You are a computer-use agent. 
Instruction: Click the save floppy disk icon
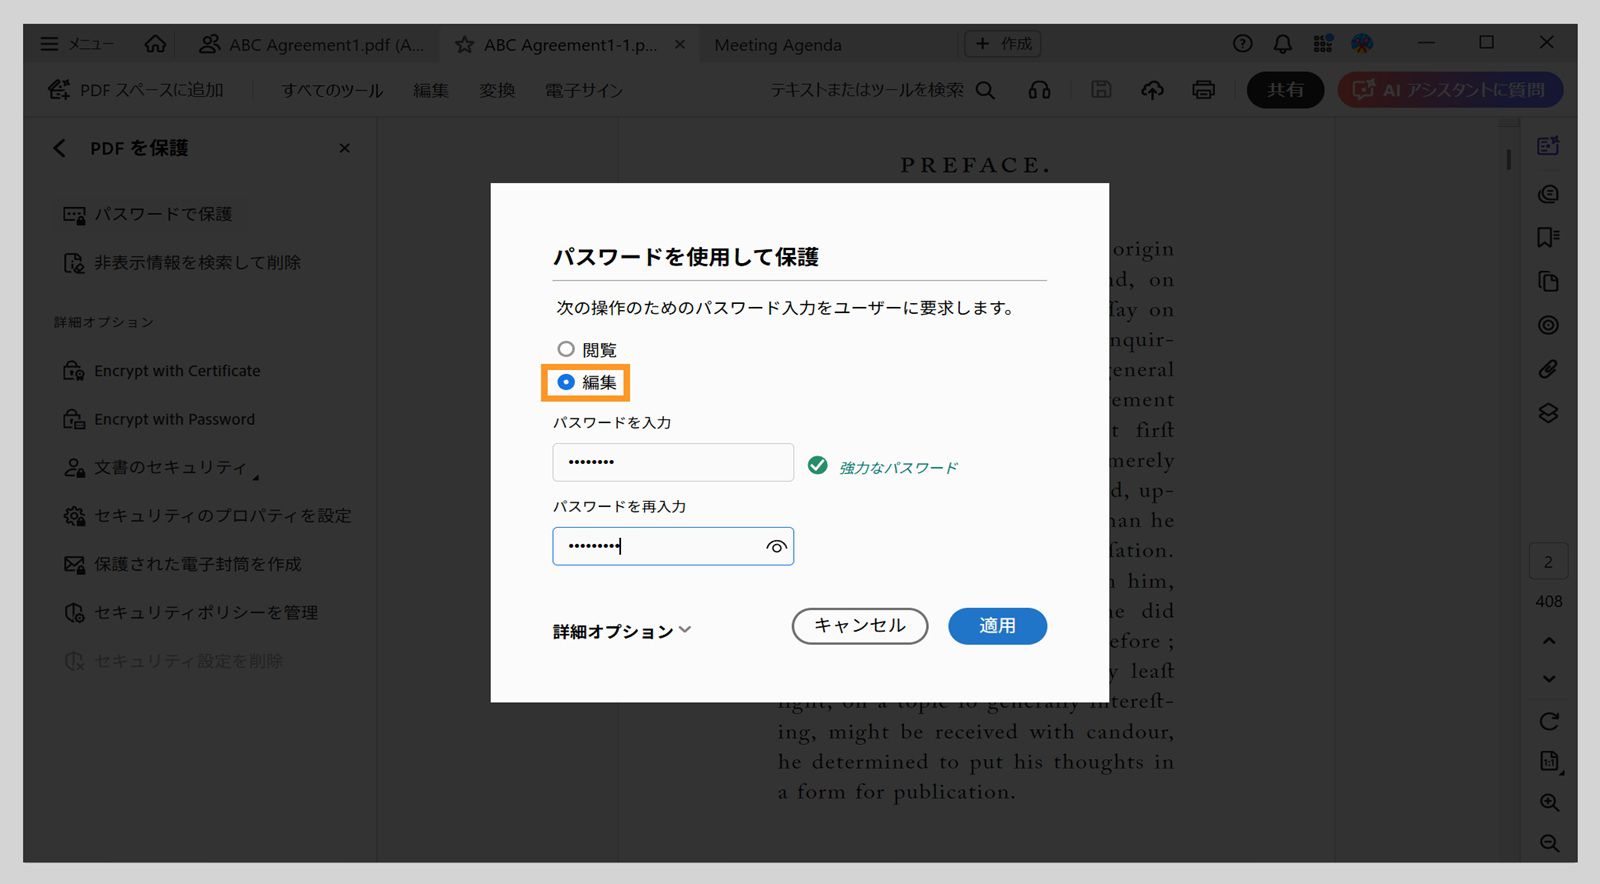pyautogui.click(x=1101, y=90)
